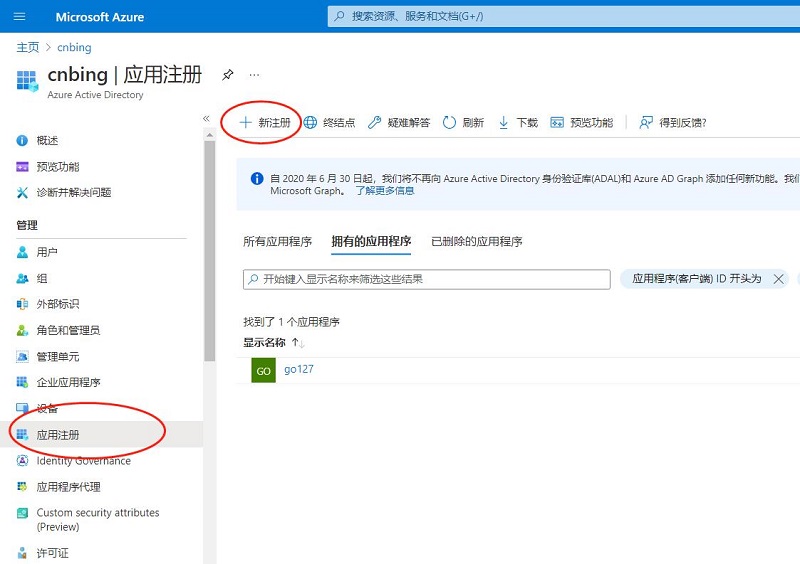Click the 管理单元 icon
This screenshot has width=800, height=564.
coord(22,356)
